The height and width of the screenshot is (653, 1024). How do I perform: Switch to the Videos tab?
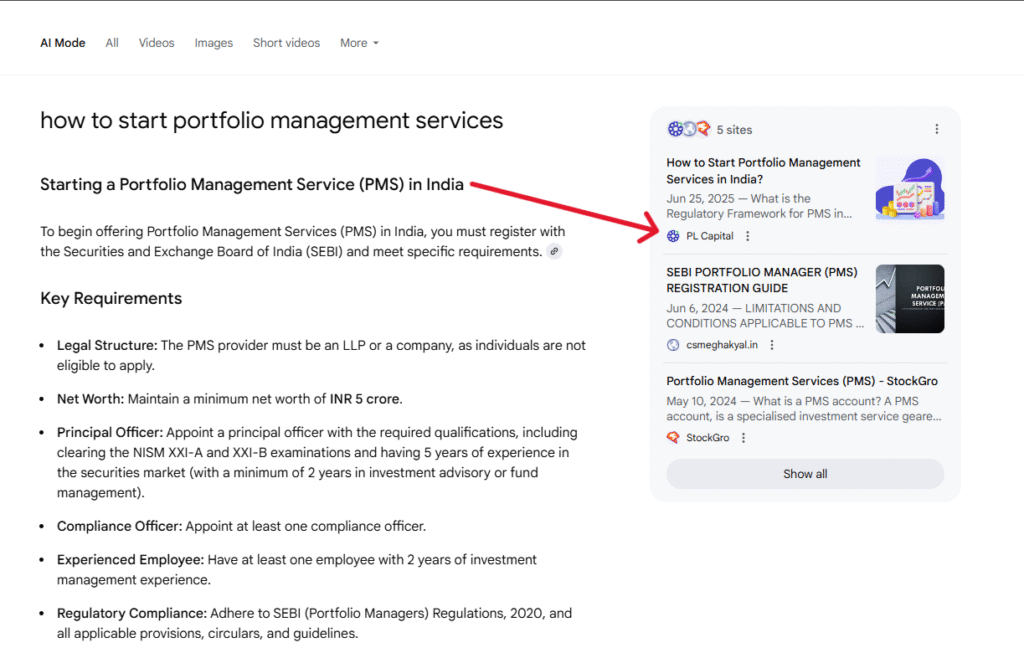156,43
